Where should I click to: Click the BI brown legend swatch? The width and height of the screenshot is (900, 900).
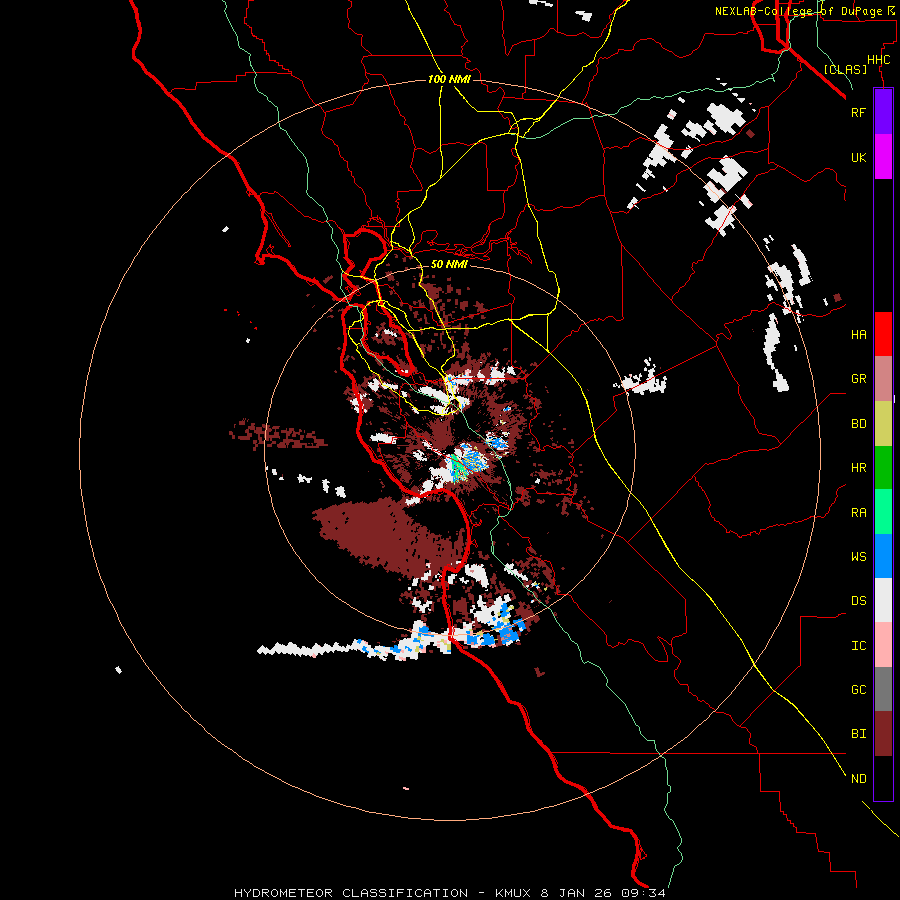tap(883, 734)
